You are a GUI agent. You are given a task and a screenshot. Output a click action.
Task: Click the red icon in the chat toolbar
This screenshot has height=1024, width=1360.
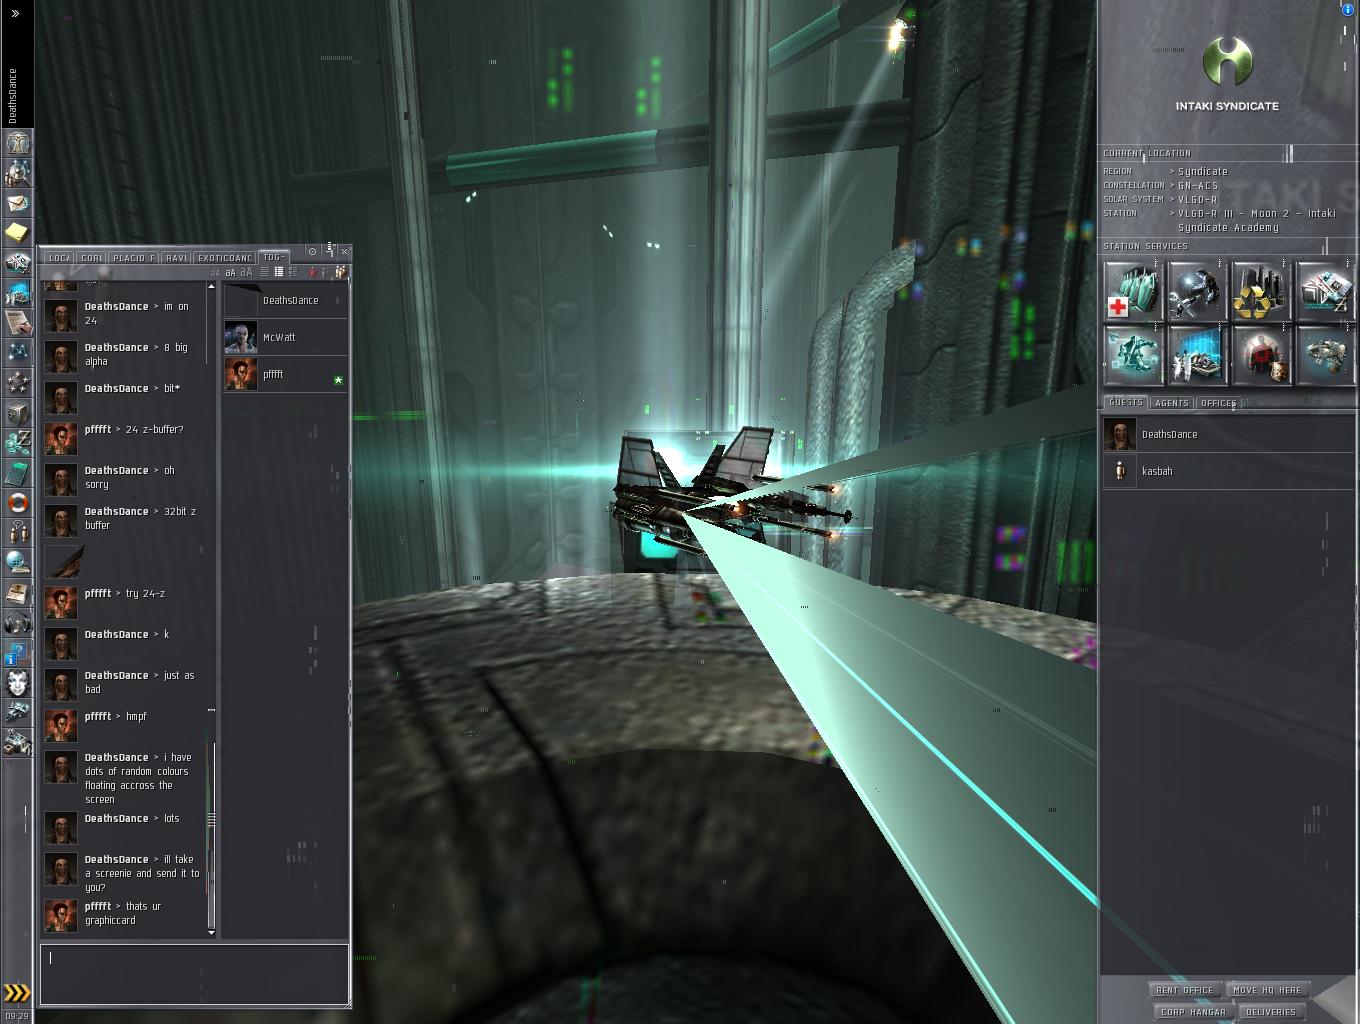tap(312, 272)
